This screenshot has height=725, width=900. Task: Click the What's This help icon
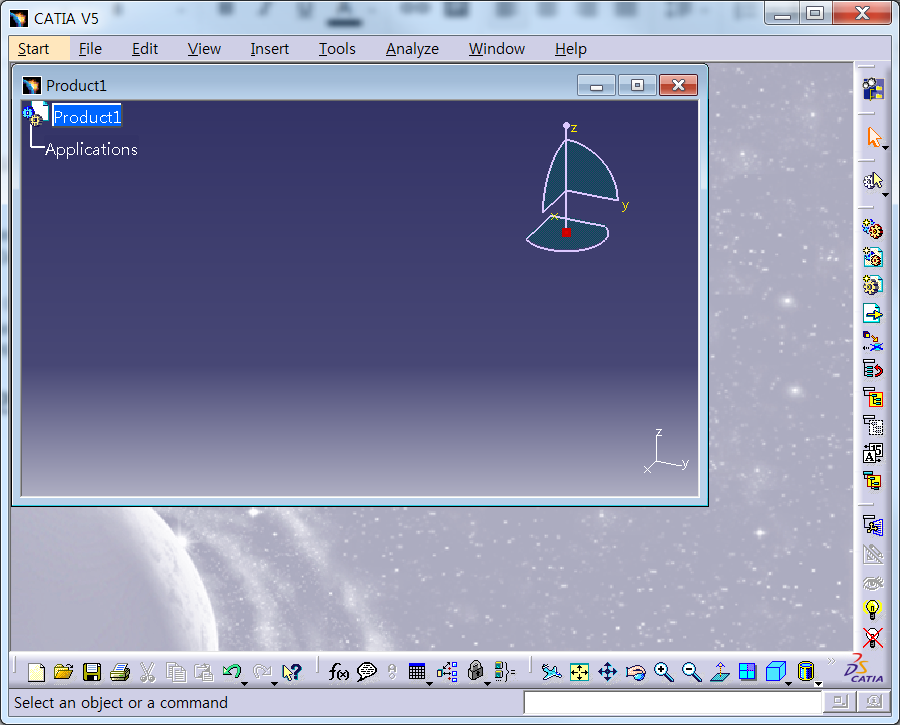pyautogui.click(x=292, y=672)
